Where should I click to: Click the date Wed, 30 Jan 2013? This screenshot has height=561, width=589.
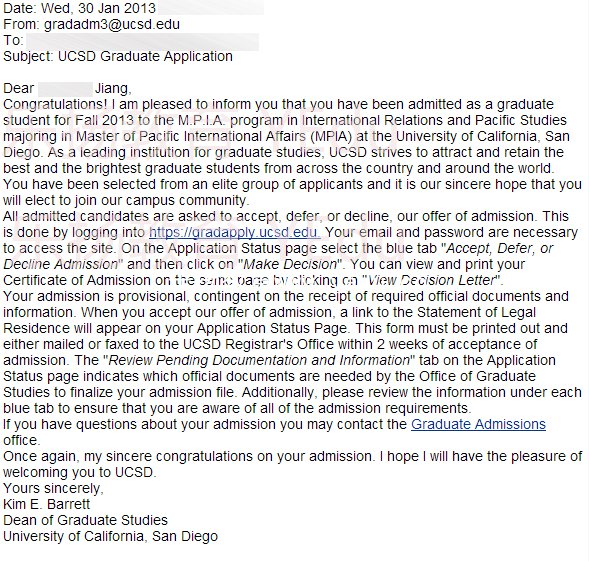tap(98, 8)
